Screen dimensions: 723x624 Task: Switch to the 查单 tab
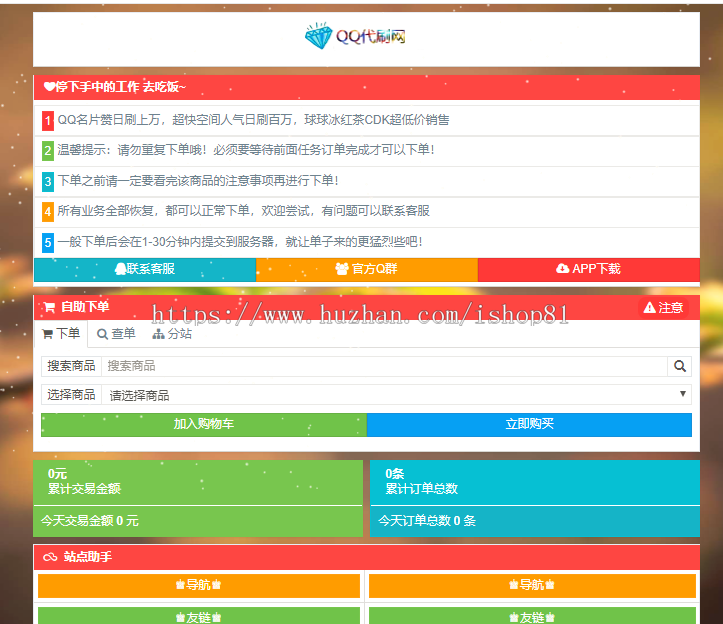coord(116,333)
